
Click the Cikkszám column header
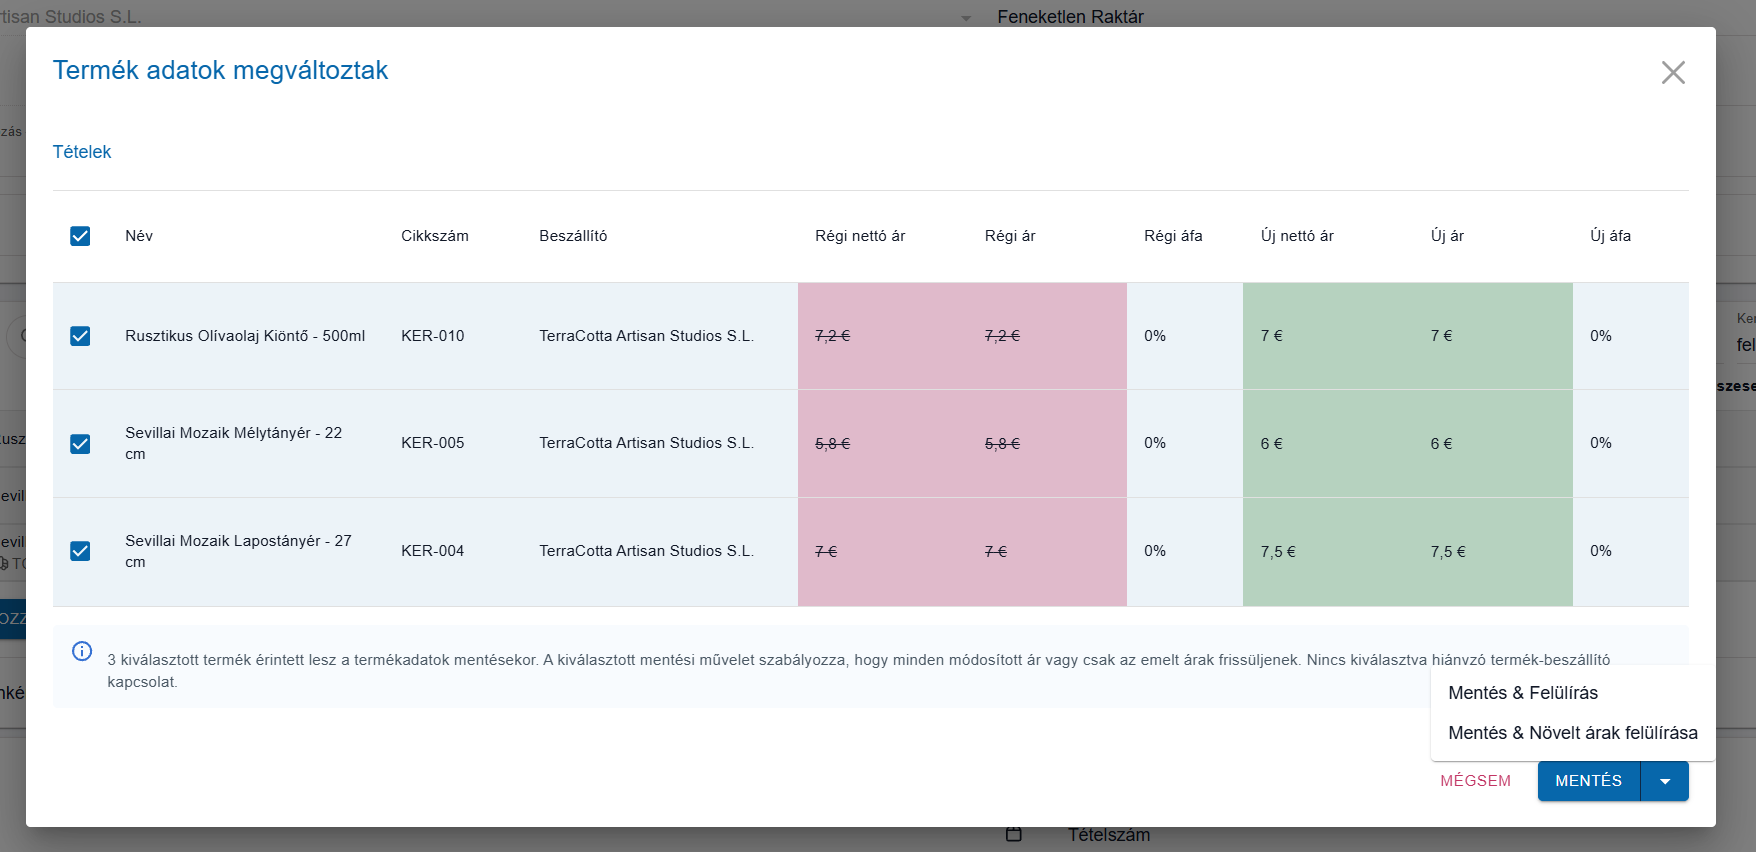(x=435, y=236)
